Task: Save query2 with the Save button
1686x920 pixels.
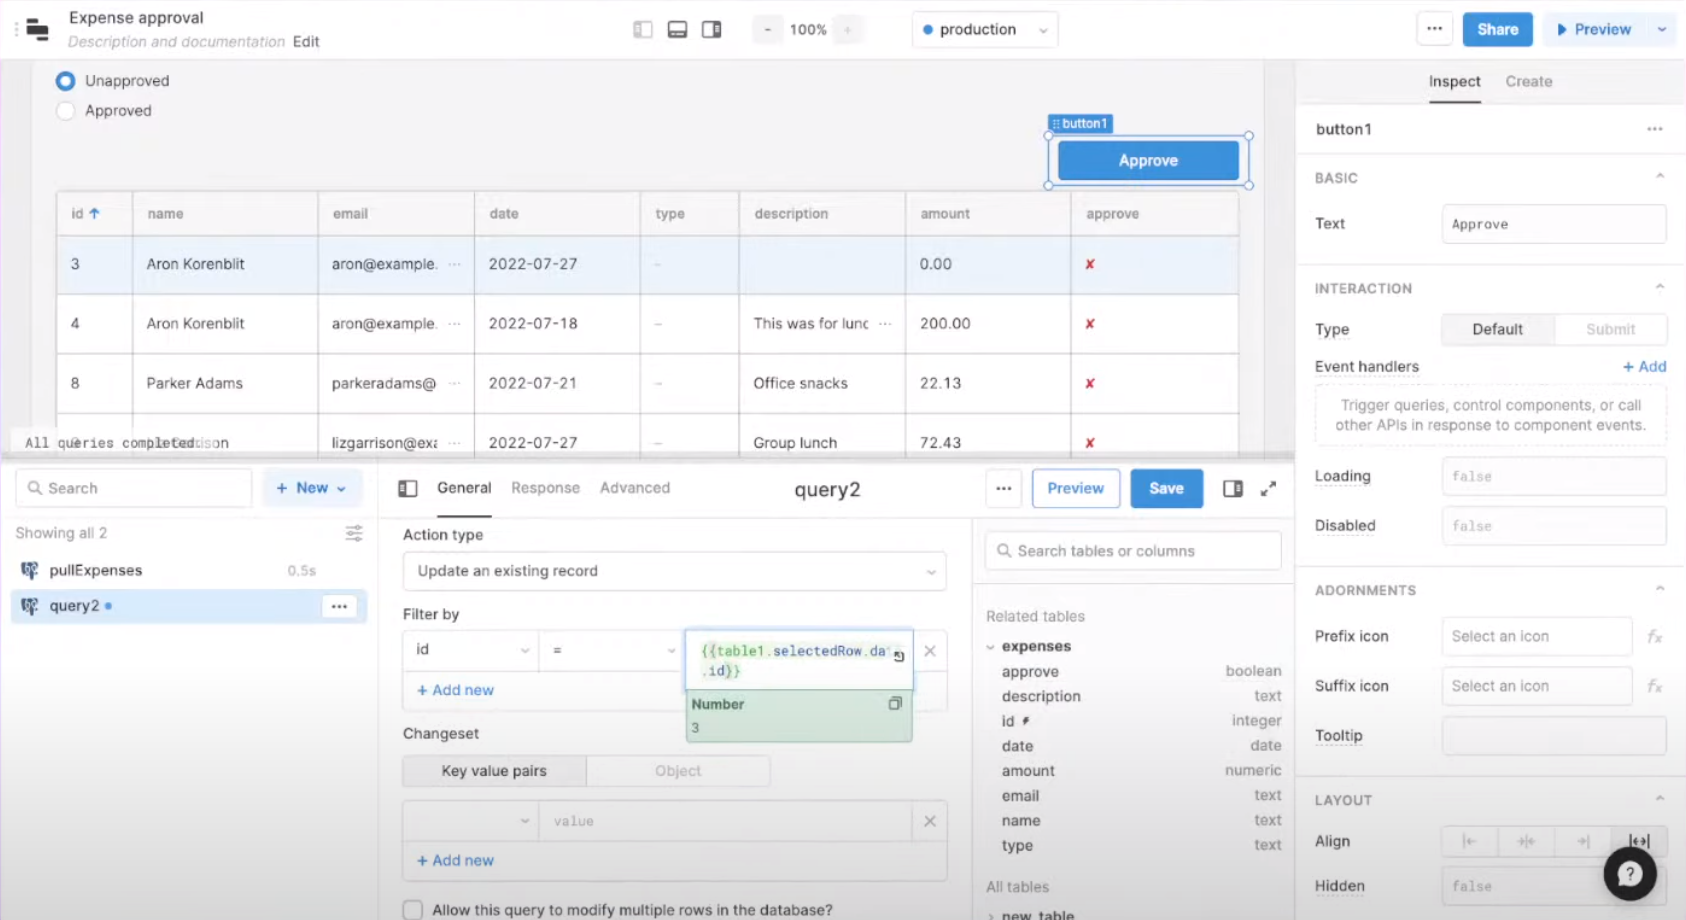Action: tap(1166, 488)
